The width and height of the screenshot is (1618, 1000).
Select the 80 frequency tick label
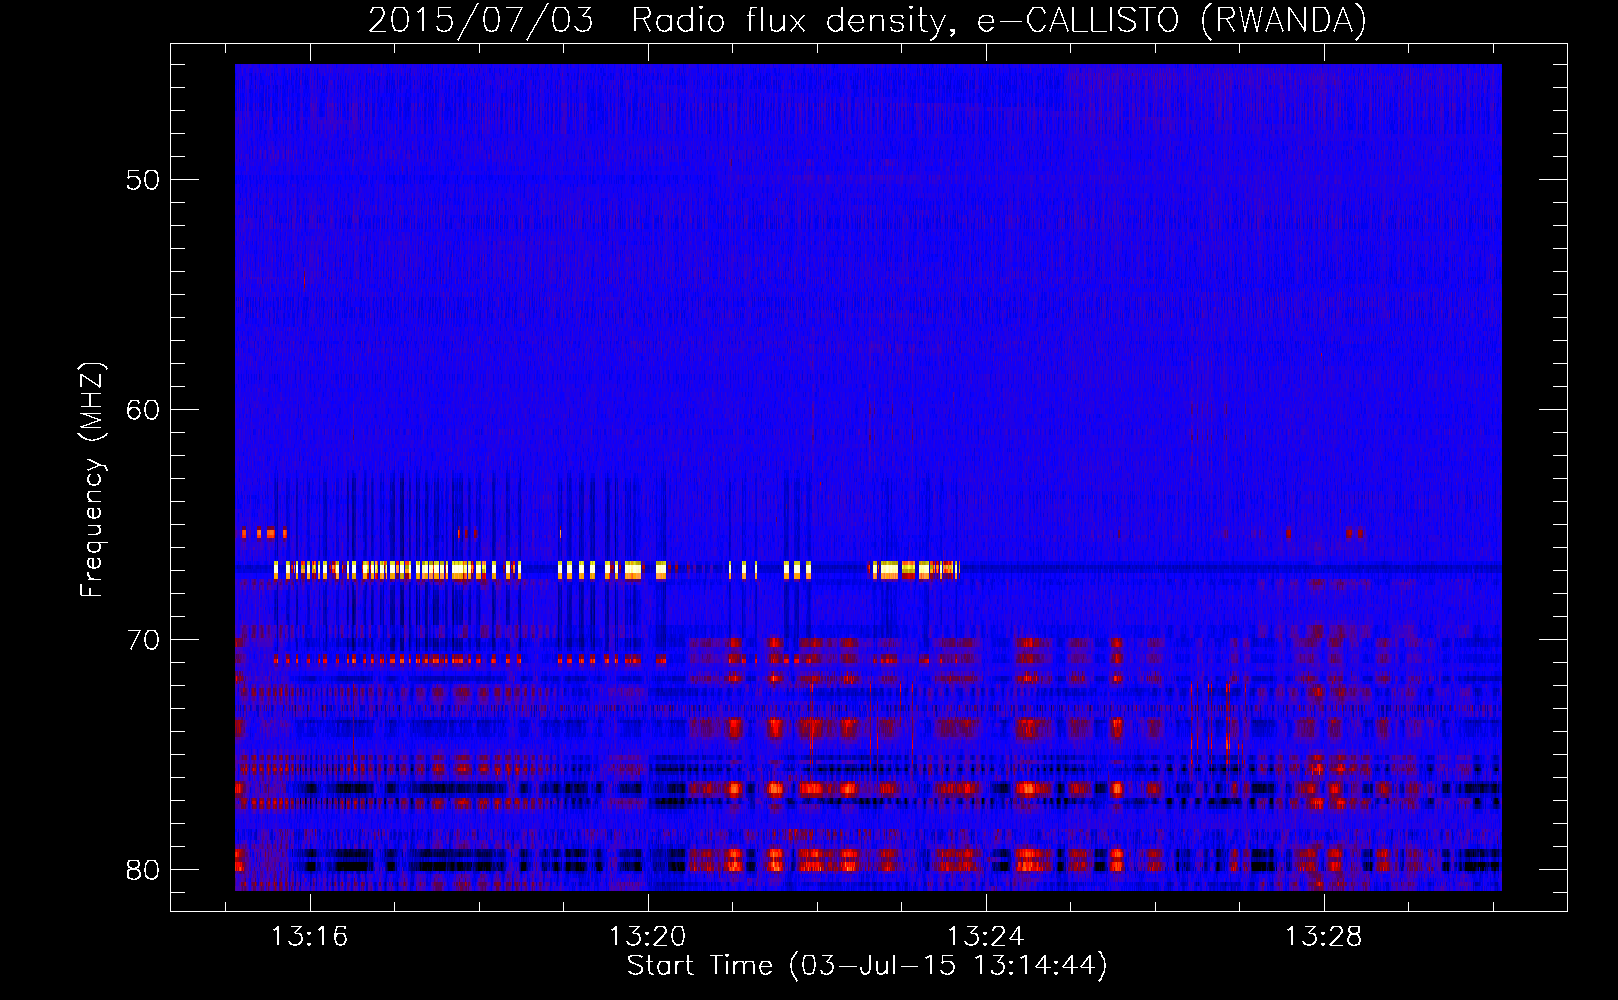click(x=143, y=870)
